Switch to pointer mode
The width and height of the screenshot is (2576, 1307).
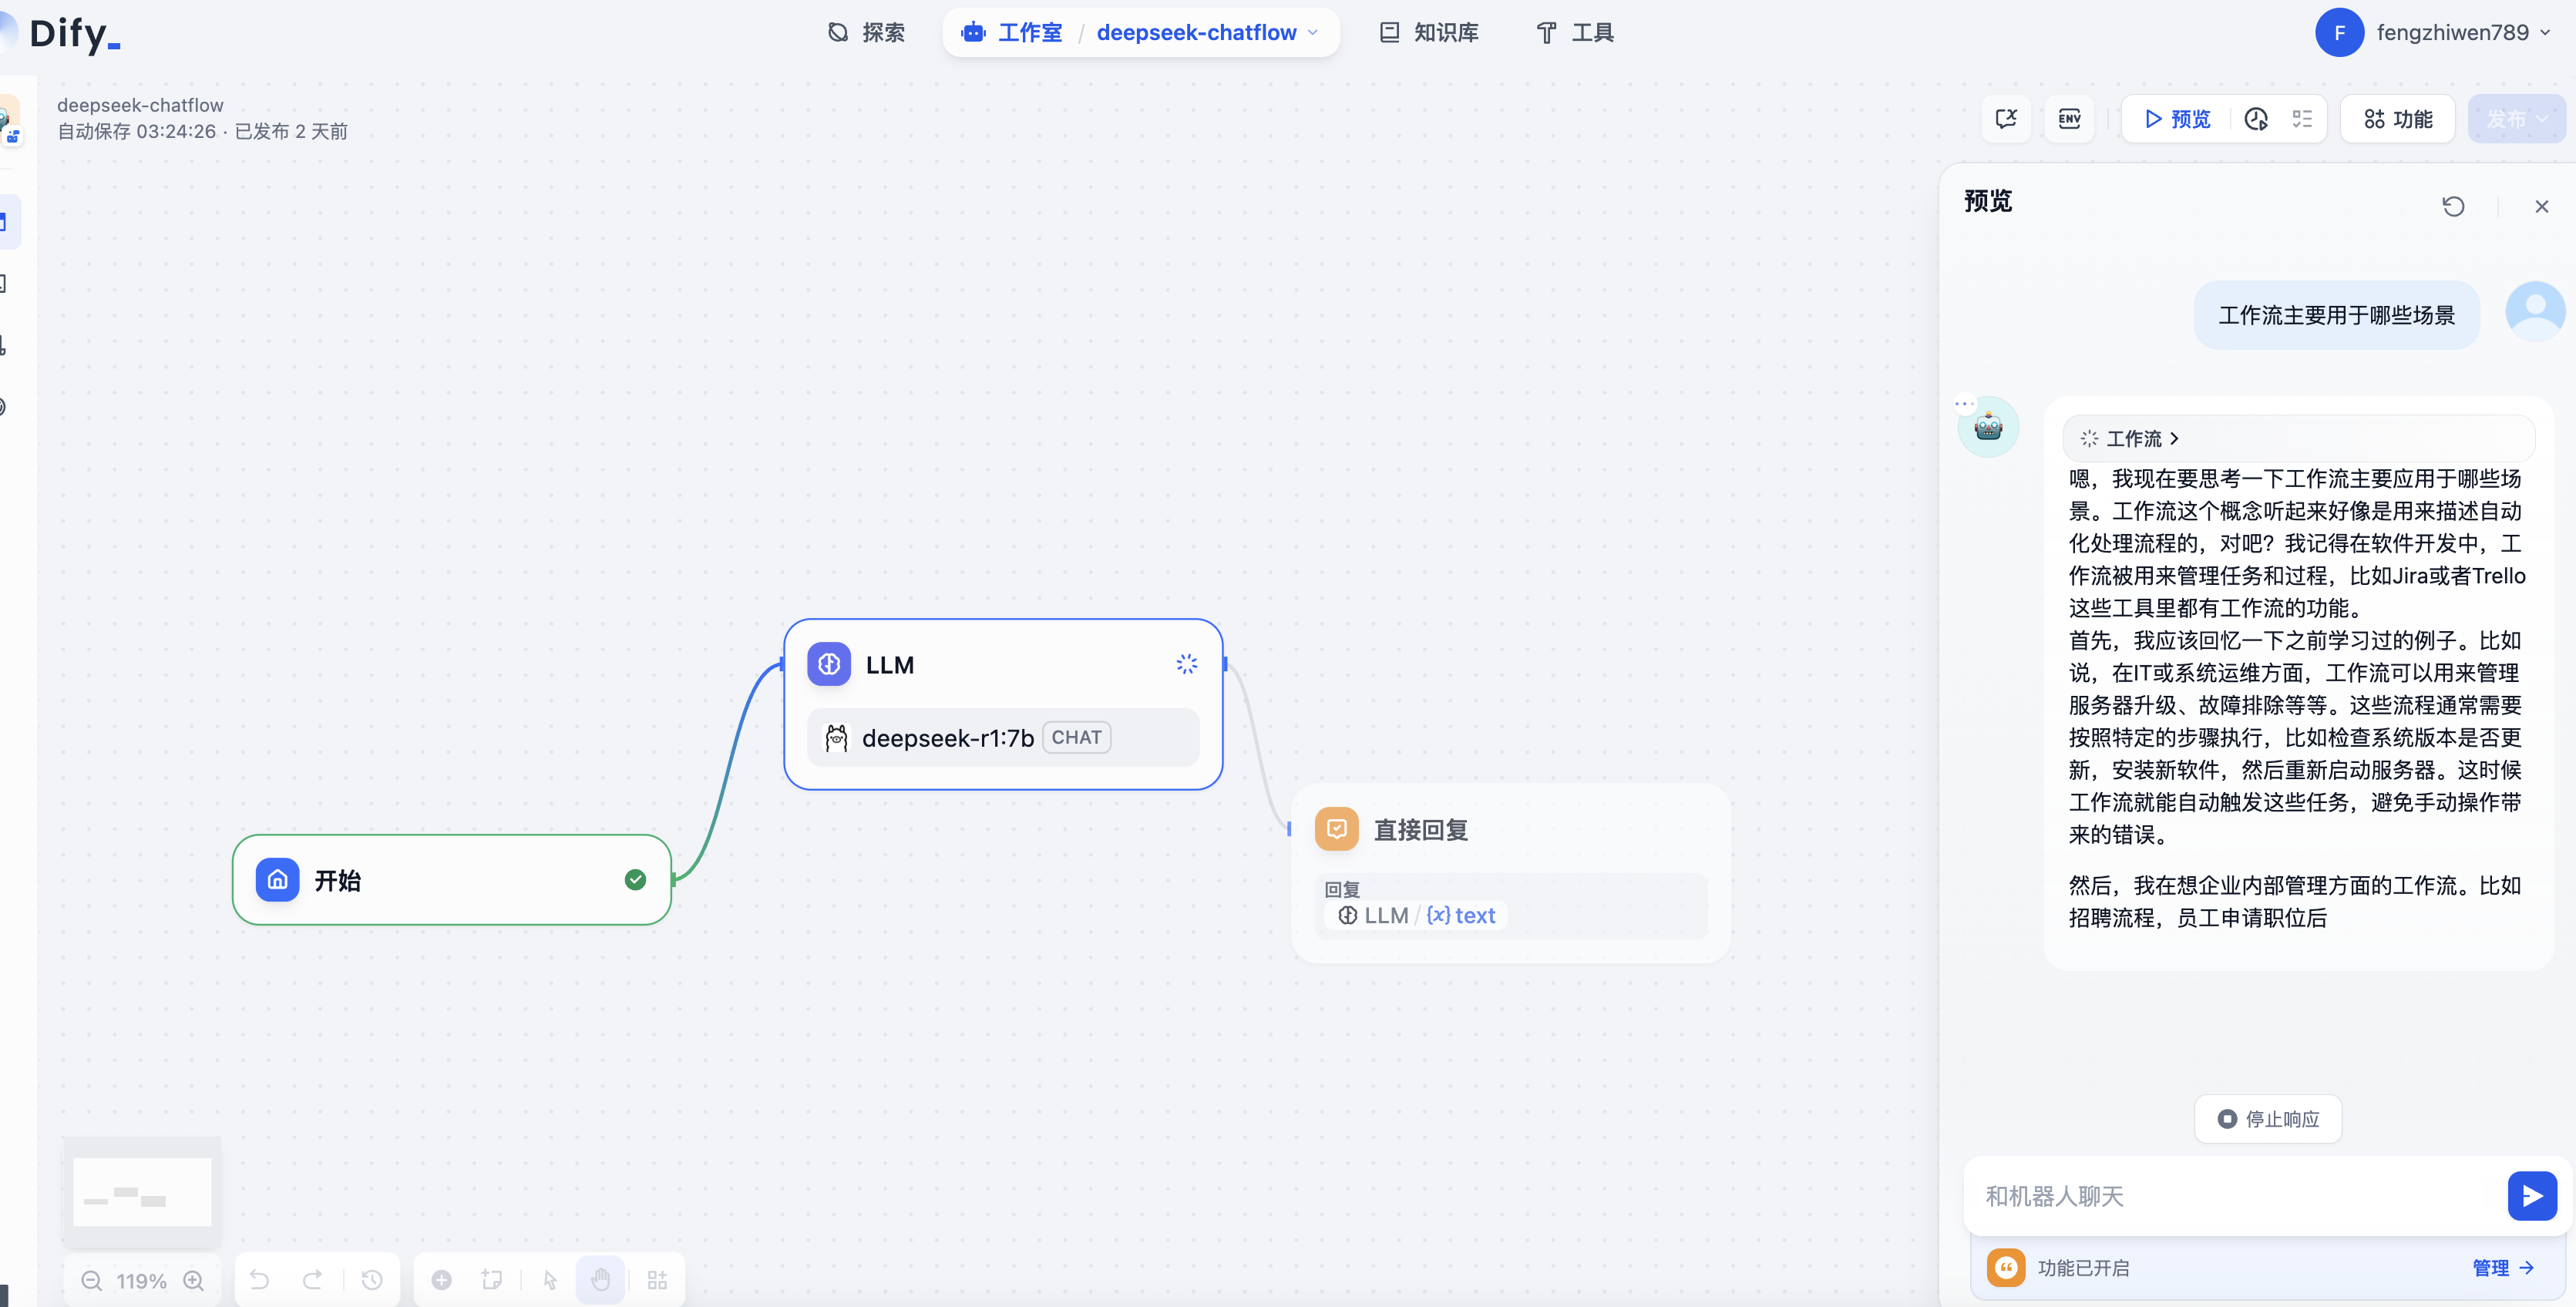(x=550, y=1280)
